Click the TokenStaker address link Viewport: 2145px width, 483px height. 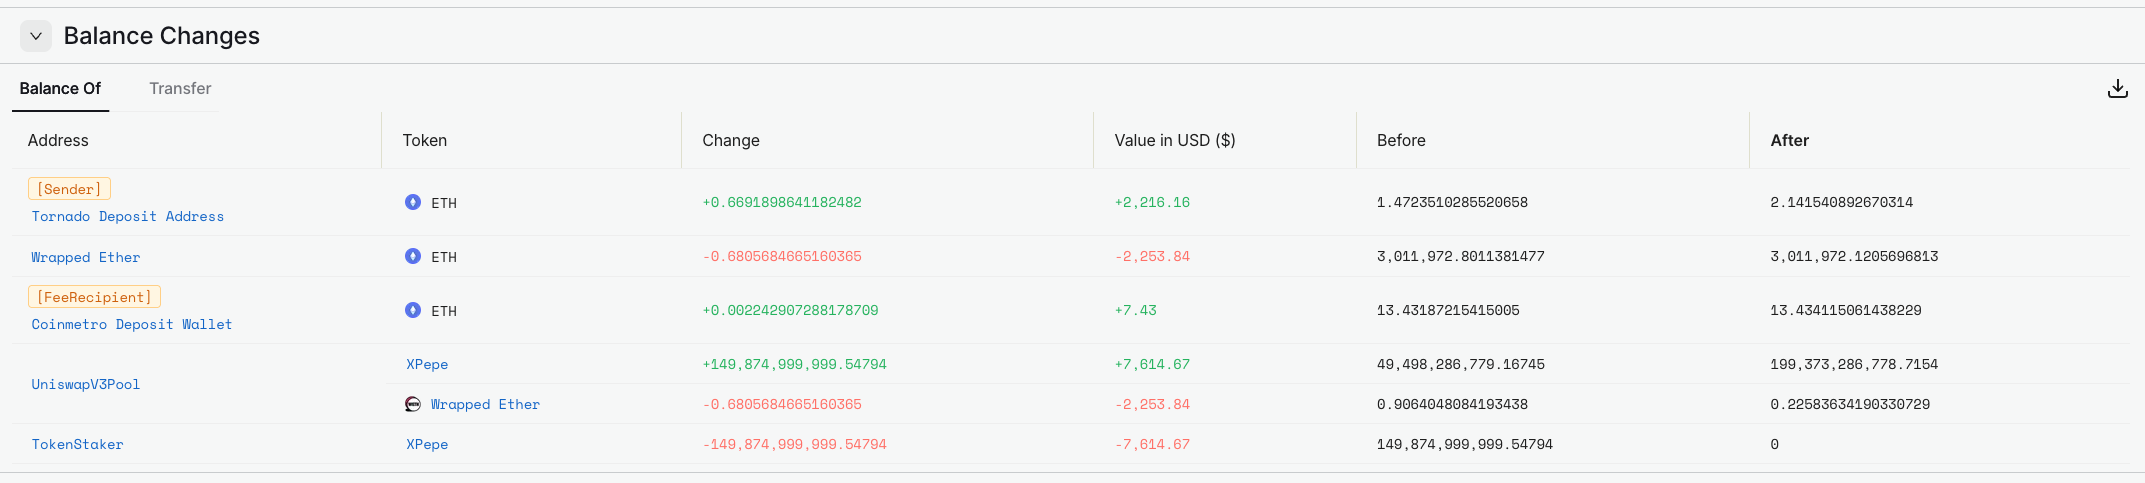pos(77,444)
